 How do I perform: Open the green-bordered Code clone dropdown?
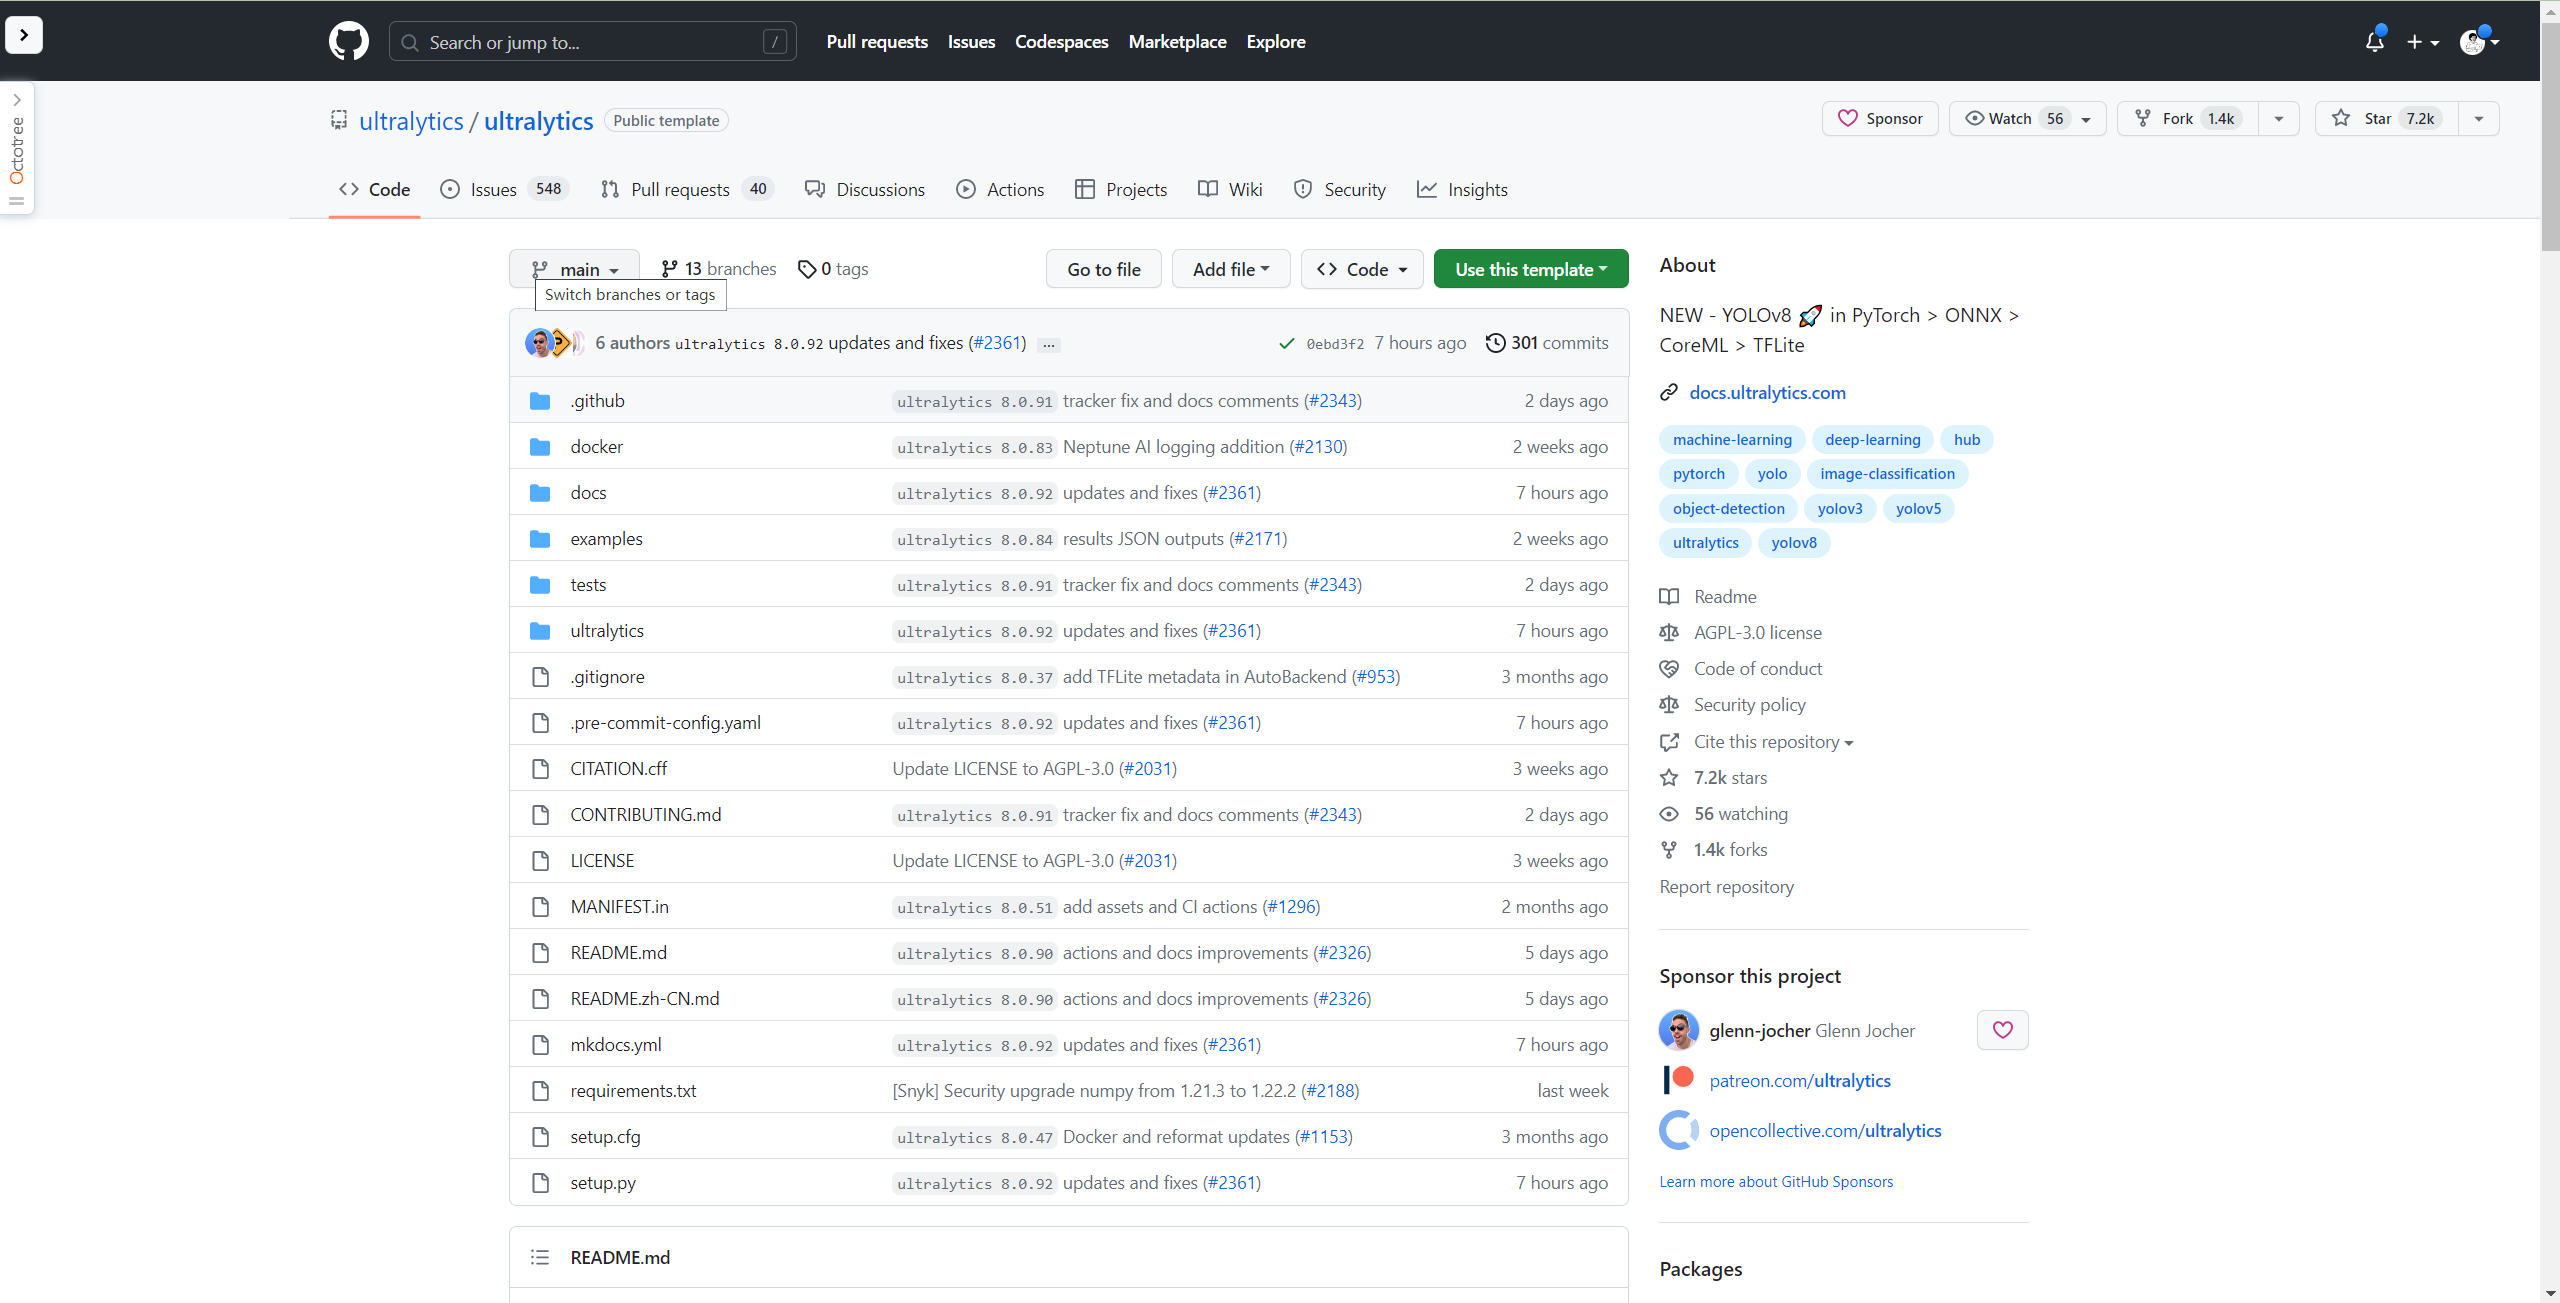click(x=1362, y=269)
